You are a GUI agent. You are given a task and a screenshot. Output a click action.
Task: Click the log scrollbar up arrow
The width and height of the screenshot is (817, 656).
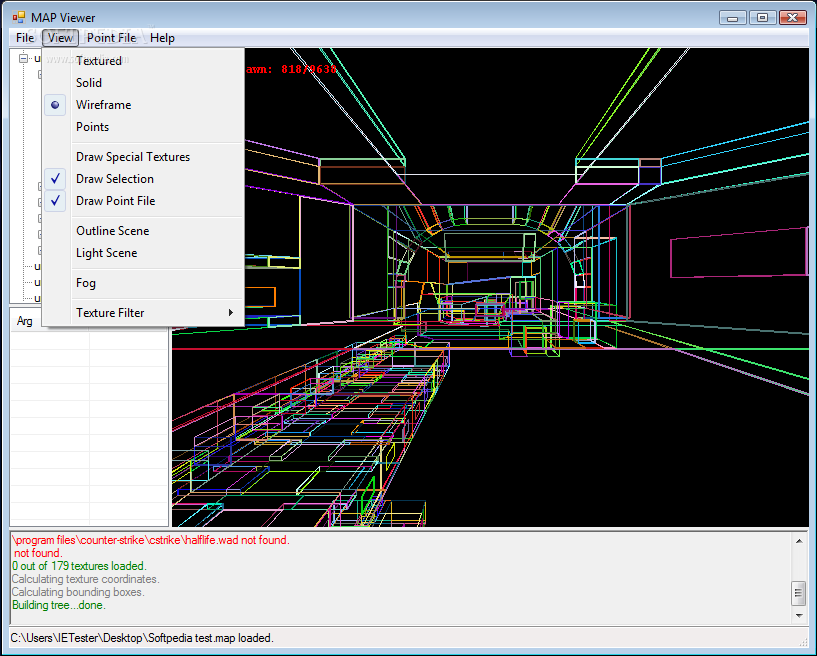[799, 541]
